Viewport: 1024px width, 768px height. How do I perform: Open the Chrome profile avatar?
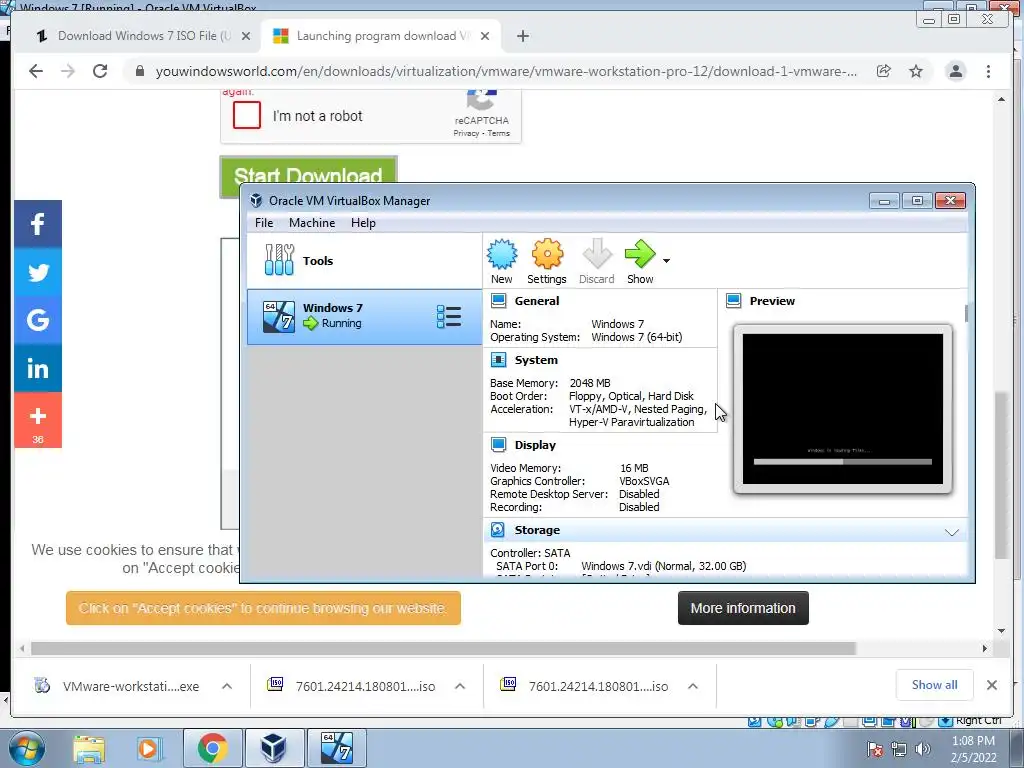955,71
